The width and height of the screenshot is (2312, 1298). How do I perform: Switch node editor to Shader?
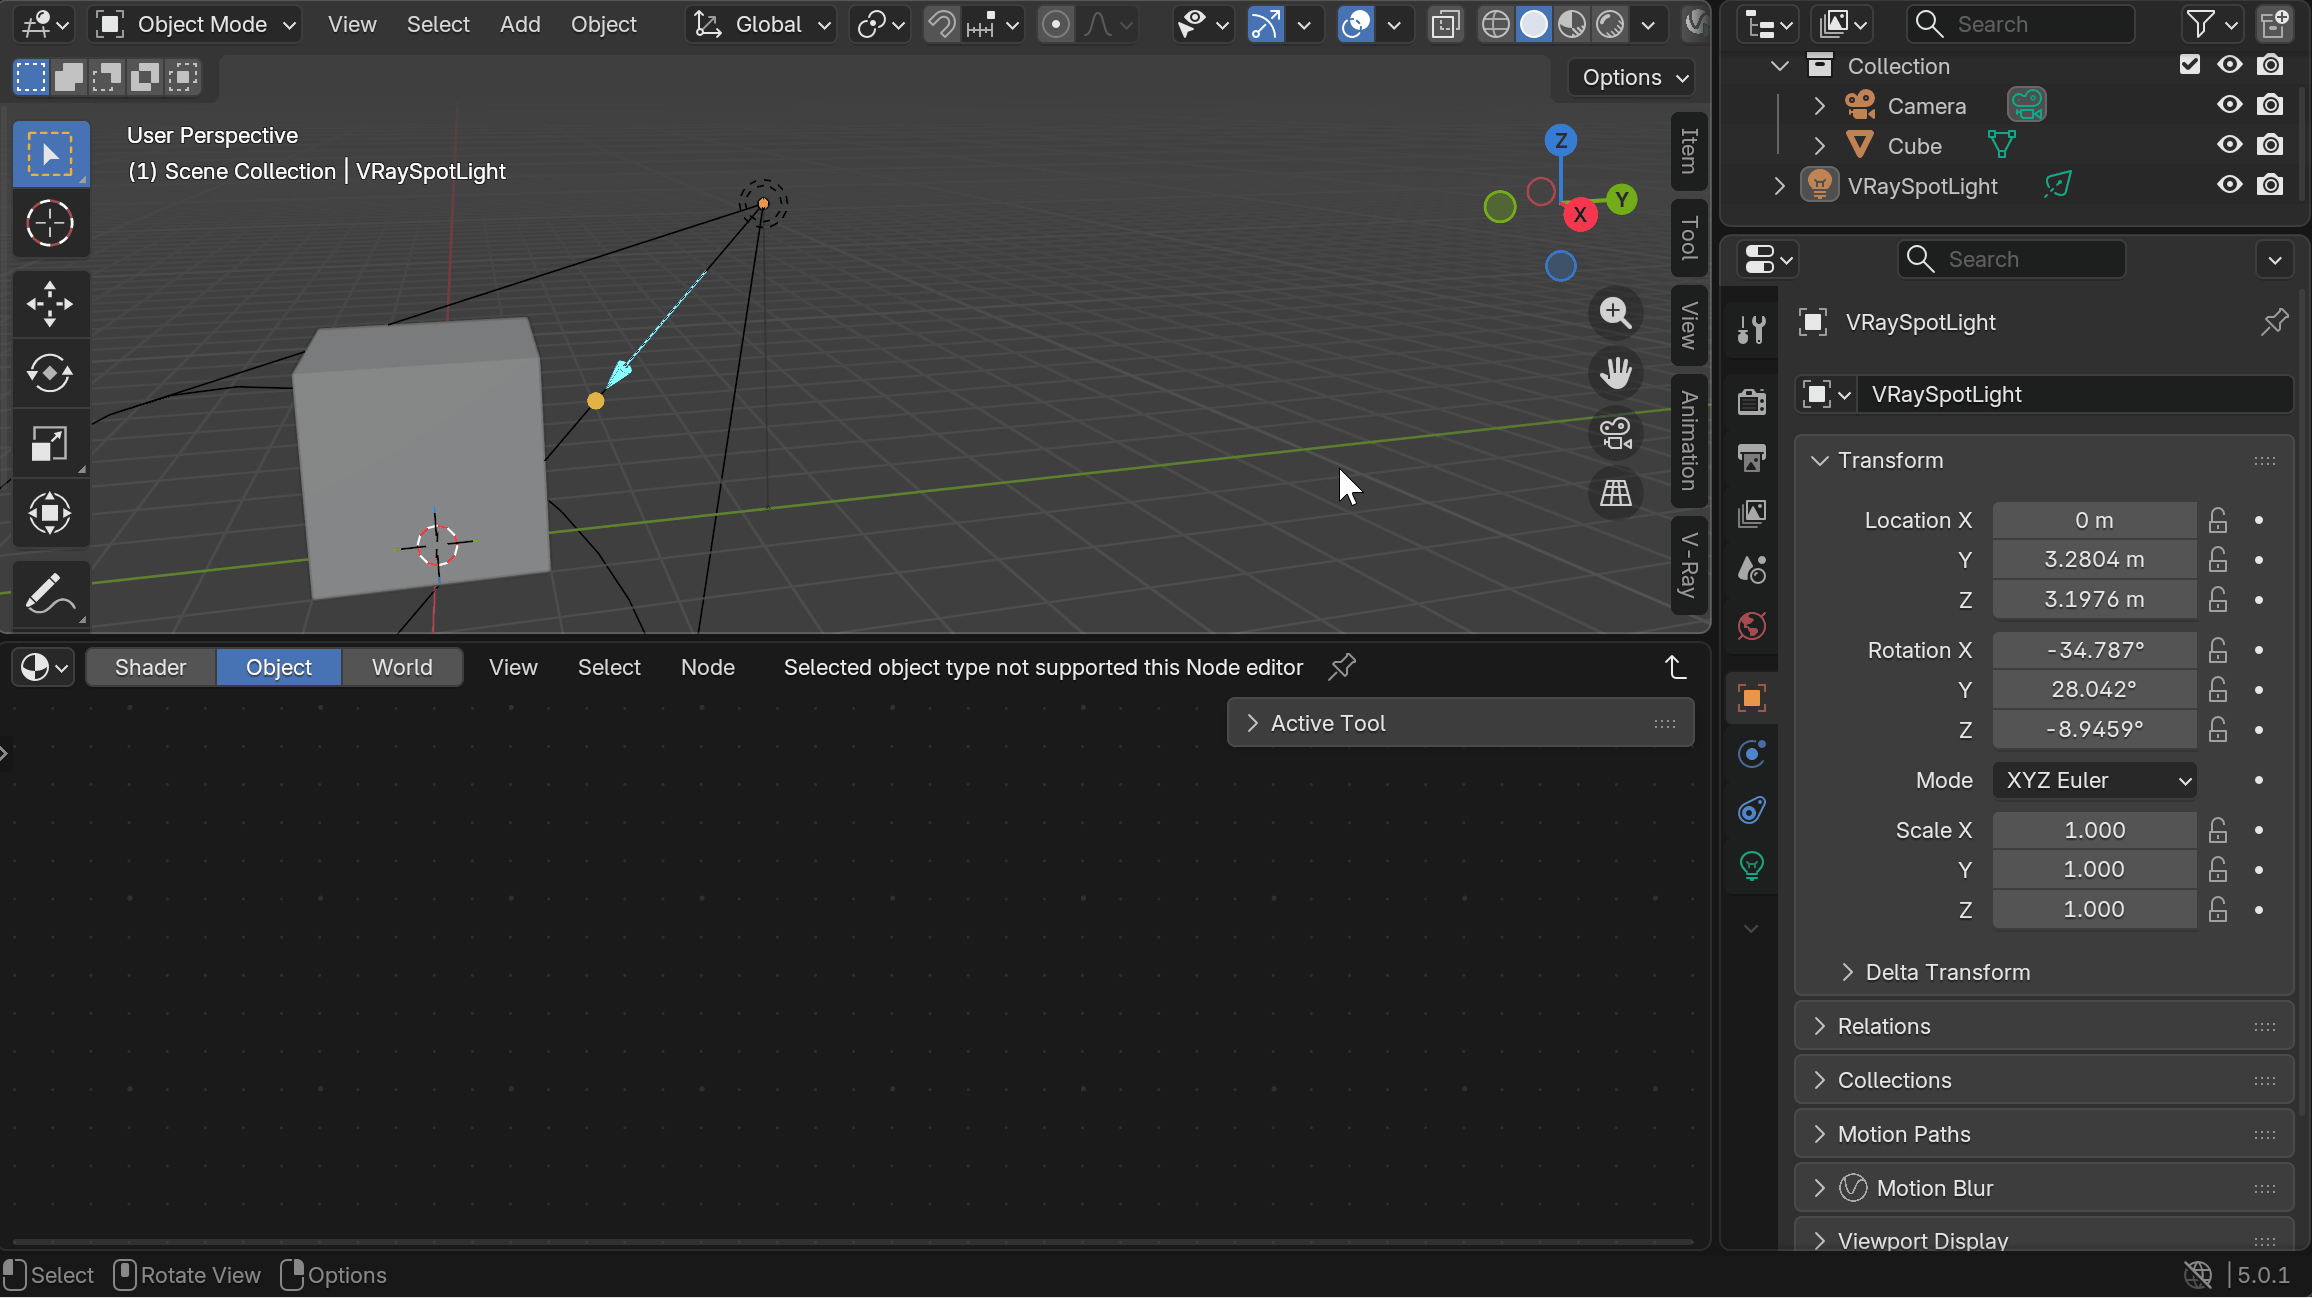coord(150,667)
